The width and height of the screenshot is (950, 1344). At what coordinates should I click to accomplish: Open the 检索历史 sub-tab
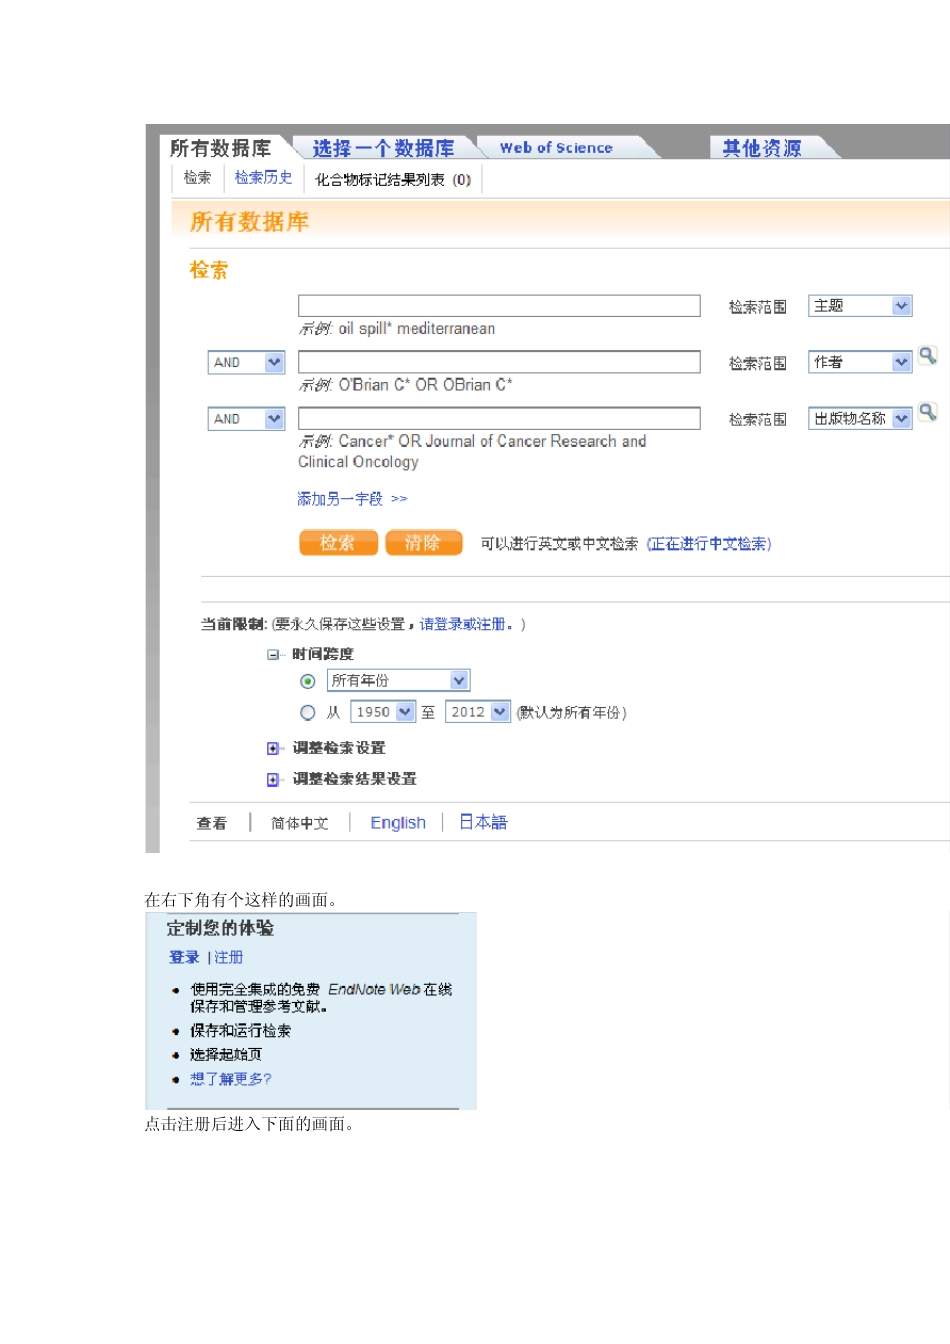click(264, 178)
